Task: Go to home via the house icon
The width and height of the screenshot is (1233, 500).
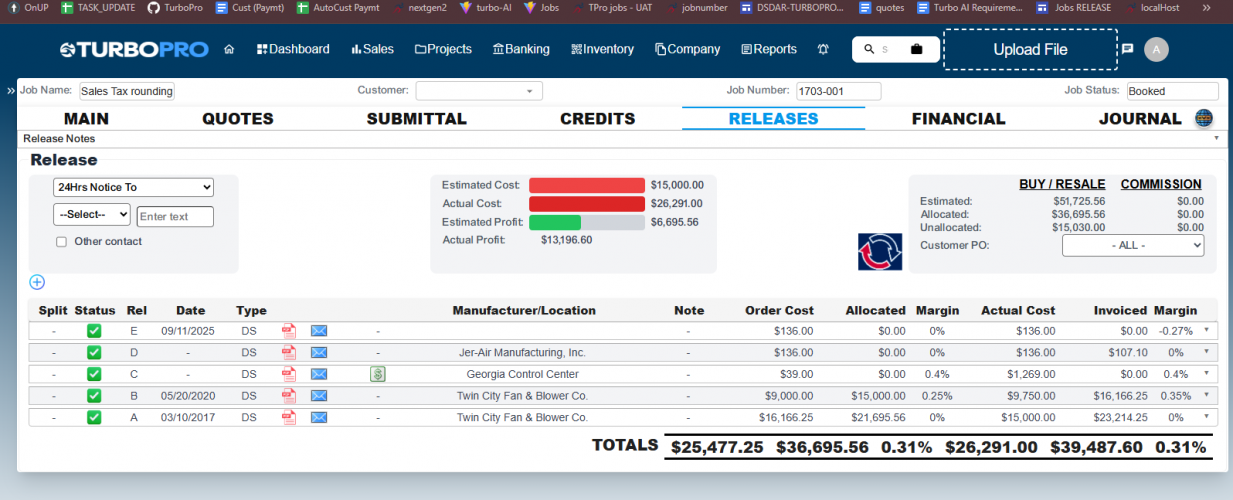Action: coord(229,49)
